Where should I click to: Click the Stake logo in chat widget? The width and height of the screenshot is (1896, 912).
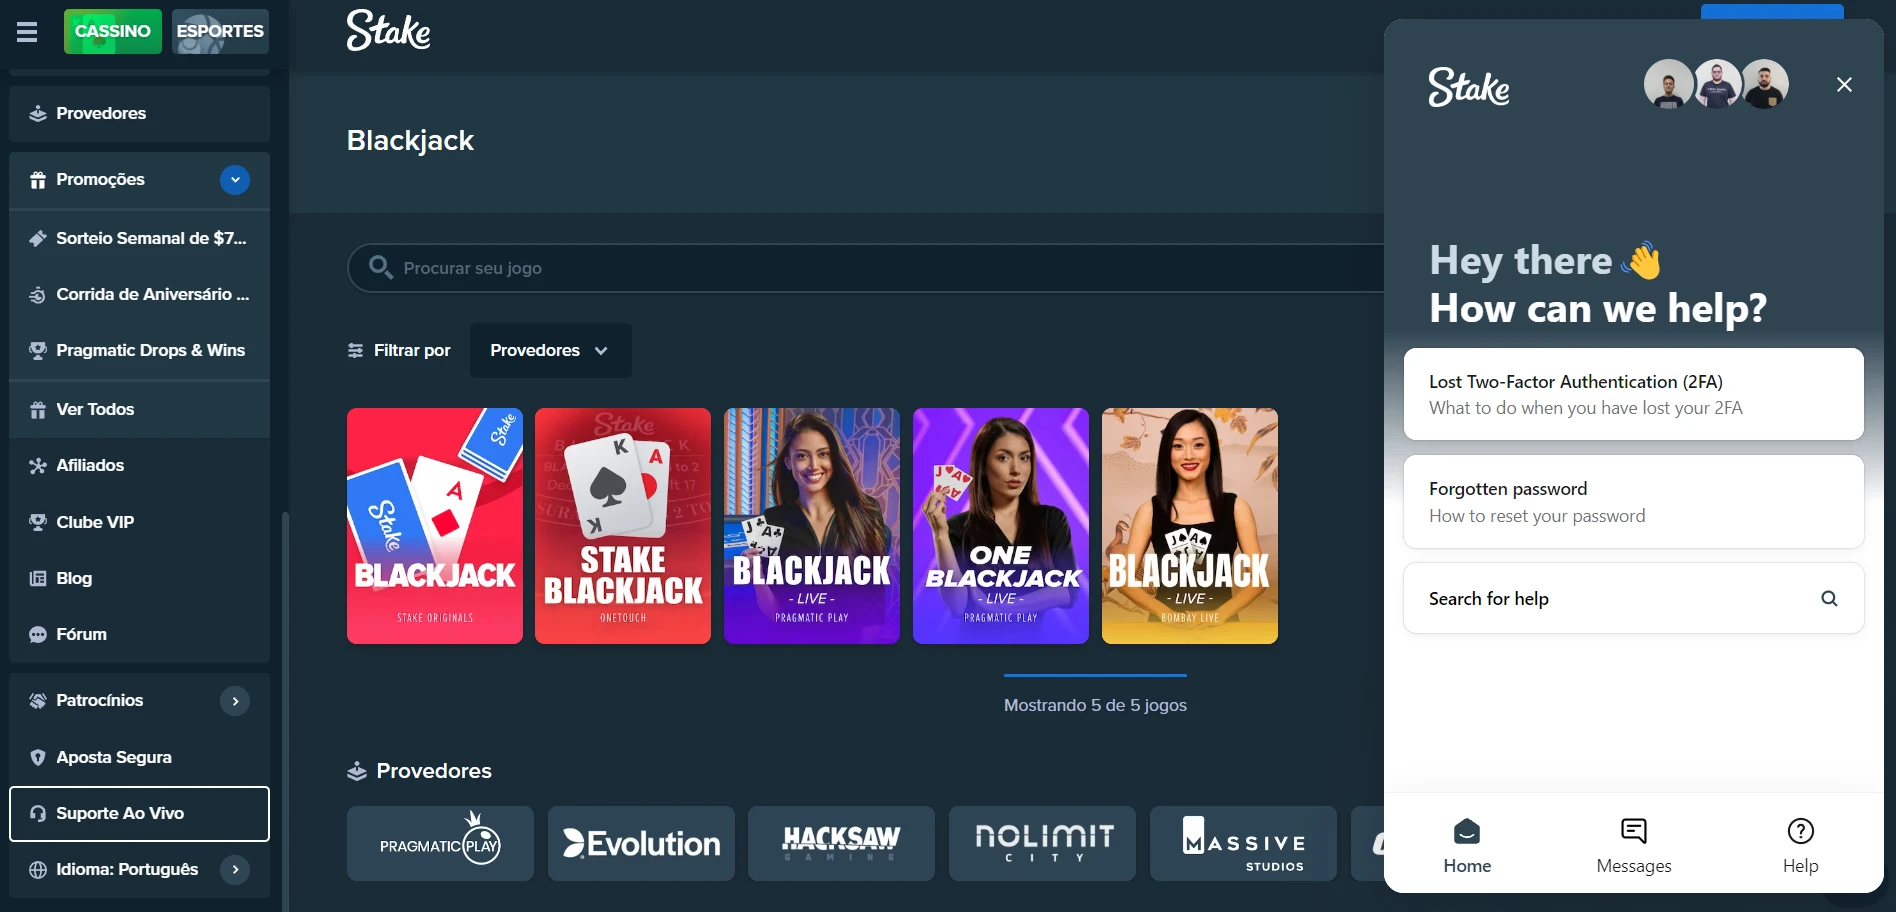coord(1468,87)
